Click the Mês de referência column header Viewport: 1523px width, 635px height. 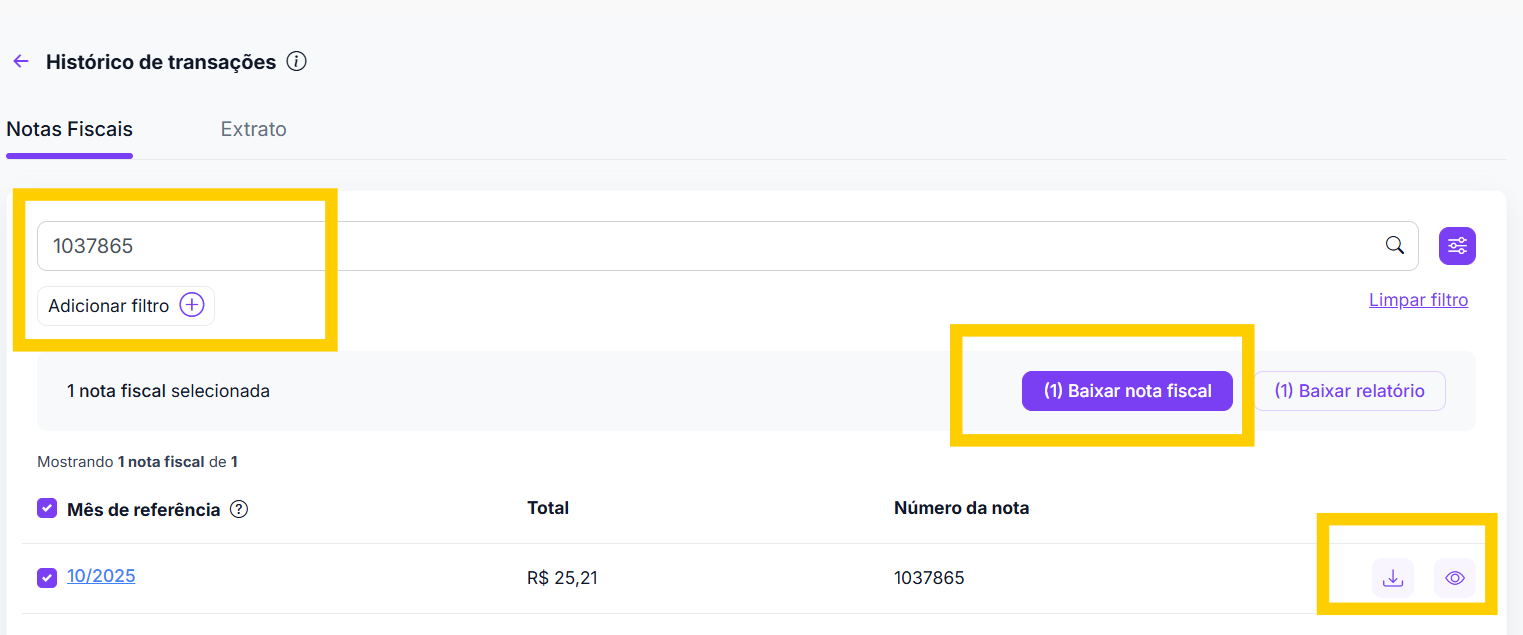143,510
